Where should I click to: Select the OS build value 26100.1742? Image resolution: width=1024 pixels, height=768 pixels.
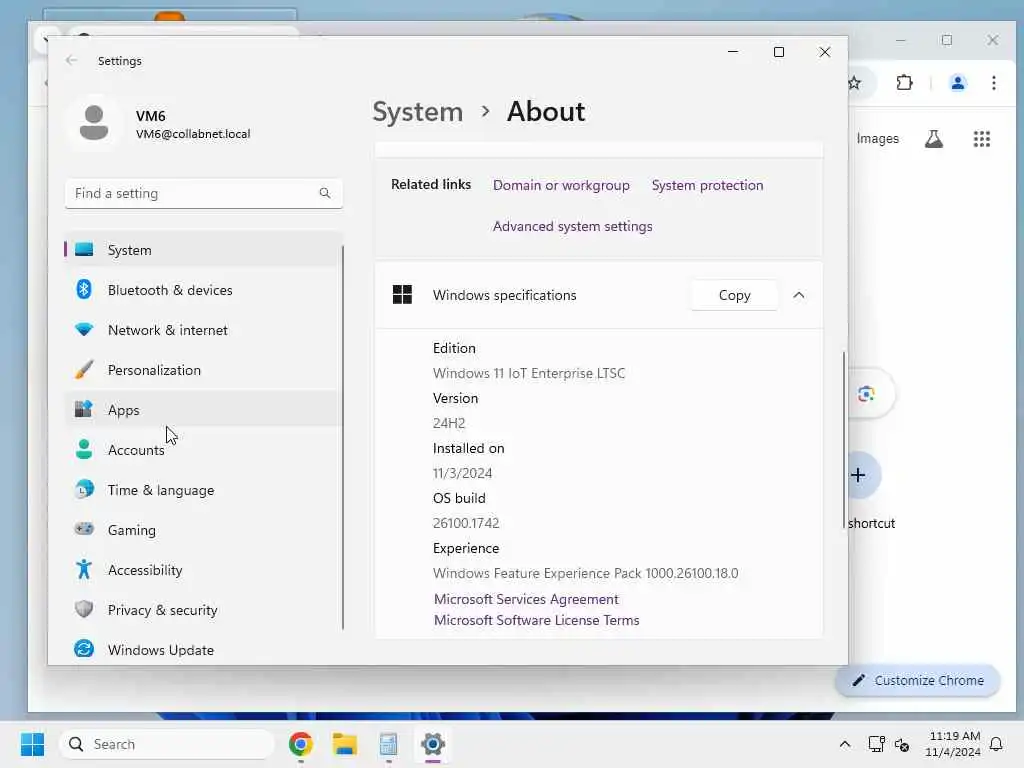(466, 523)
